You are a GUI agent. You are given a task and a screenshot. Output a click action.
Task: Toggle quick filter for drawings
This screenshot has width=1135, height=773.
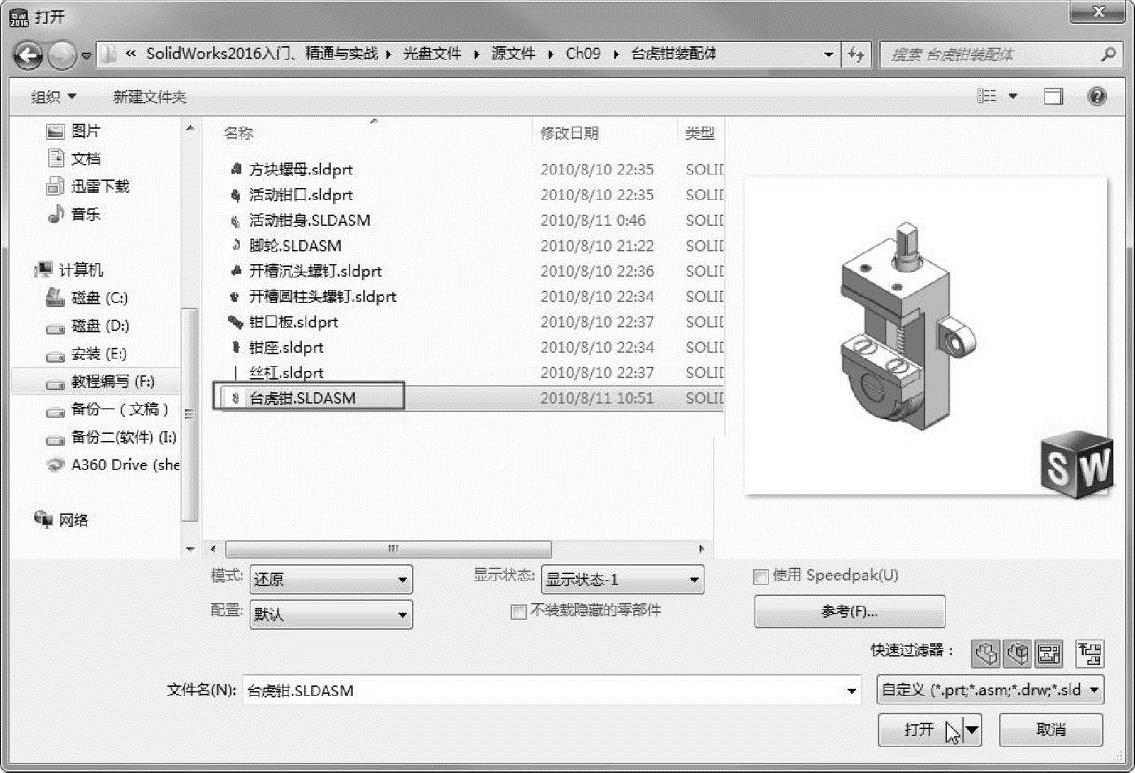(x=1049, y=654)
